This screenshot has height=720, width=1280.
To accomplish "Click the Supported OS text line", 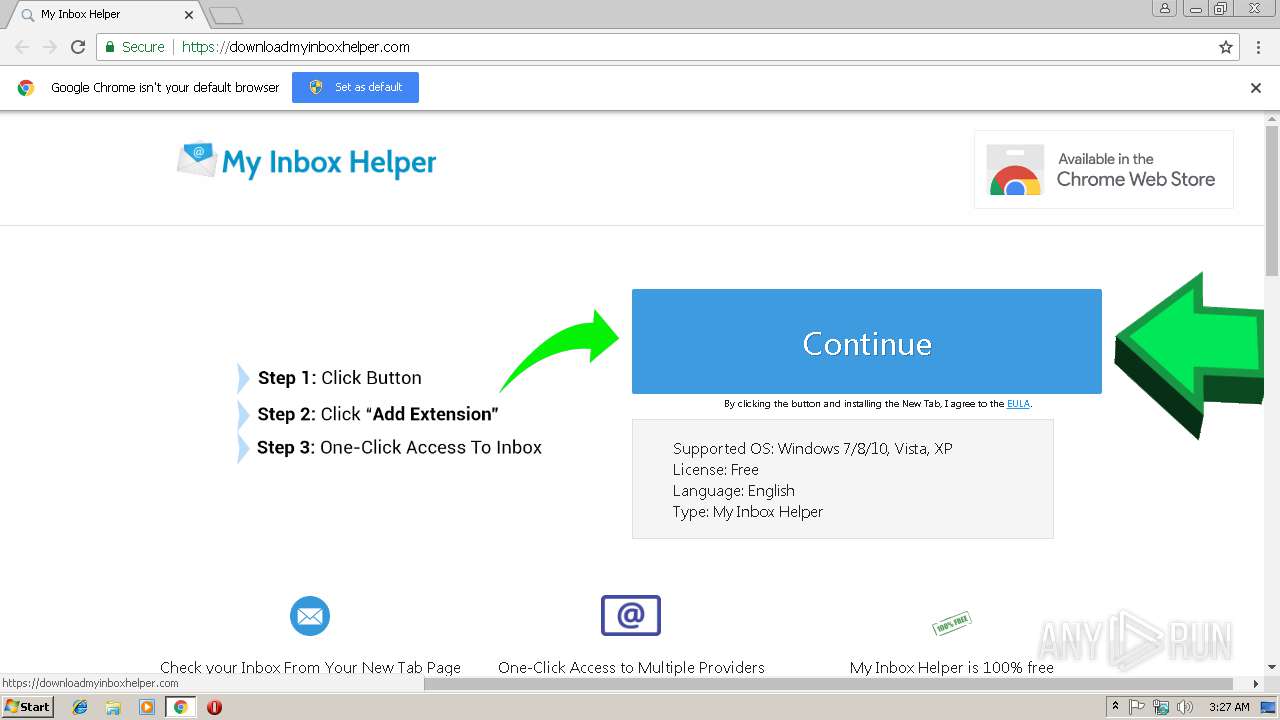I will point(812,448).
